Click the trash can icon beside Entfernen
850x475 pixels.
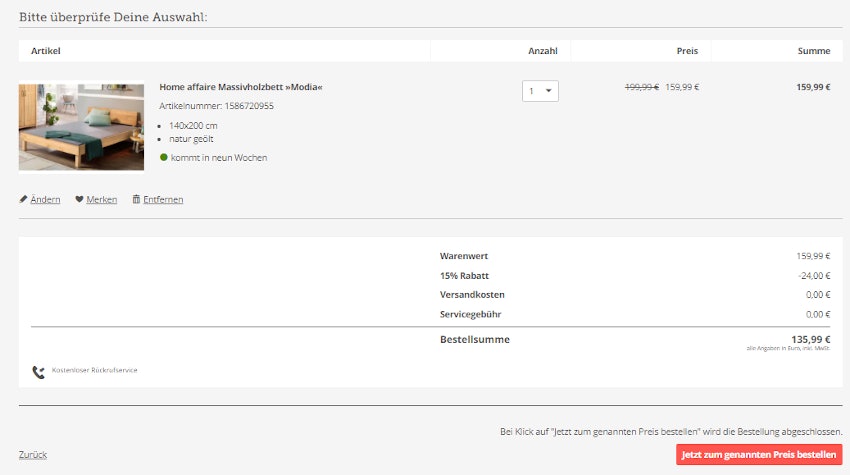pos(137,199)
